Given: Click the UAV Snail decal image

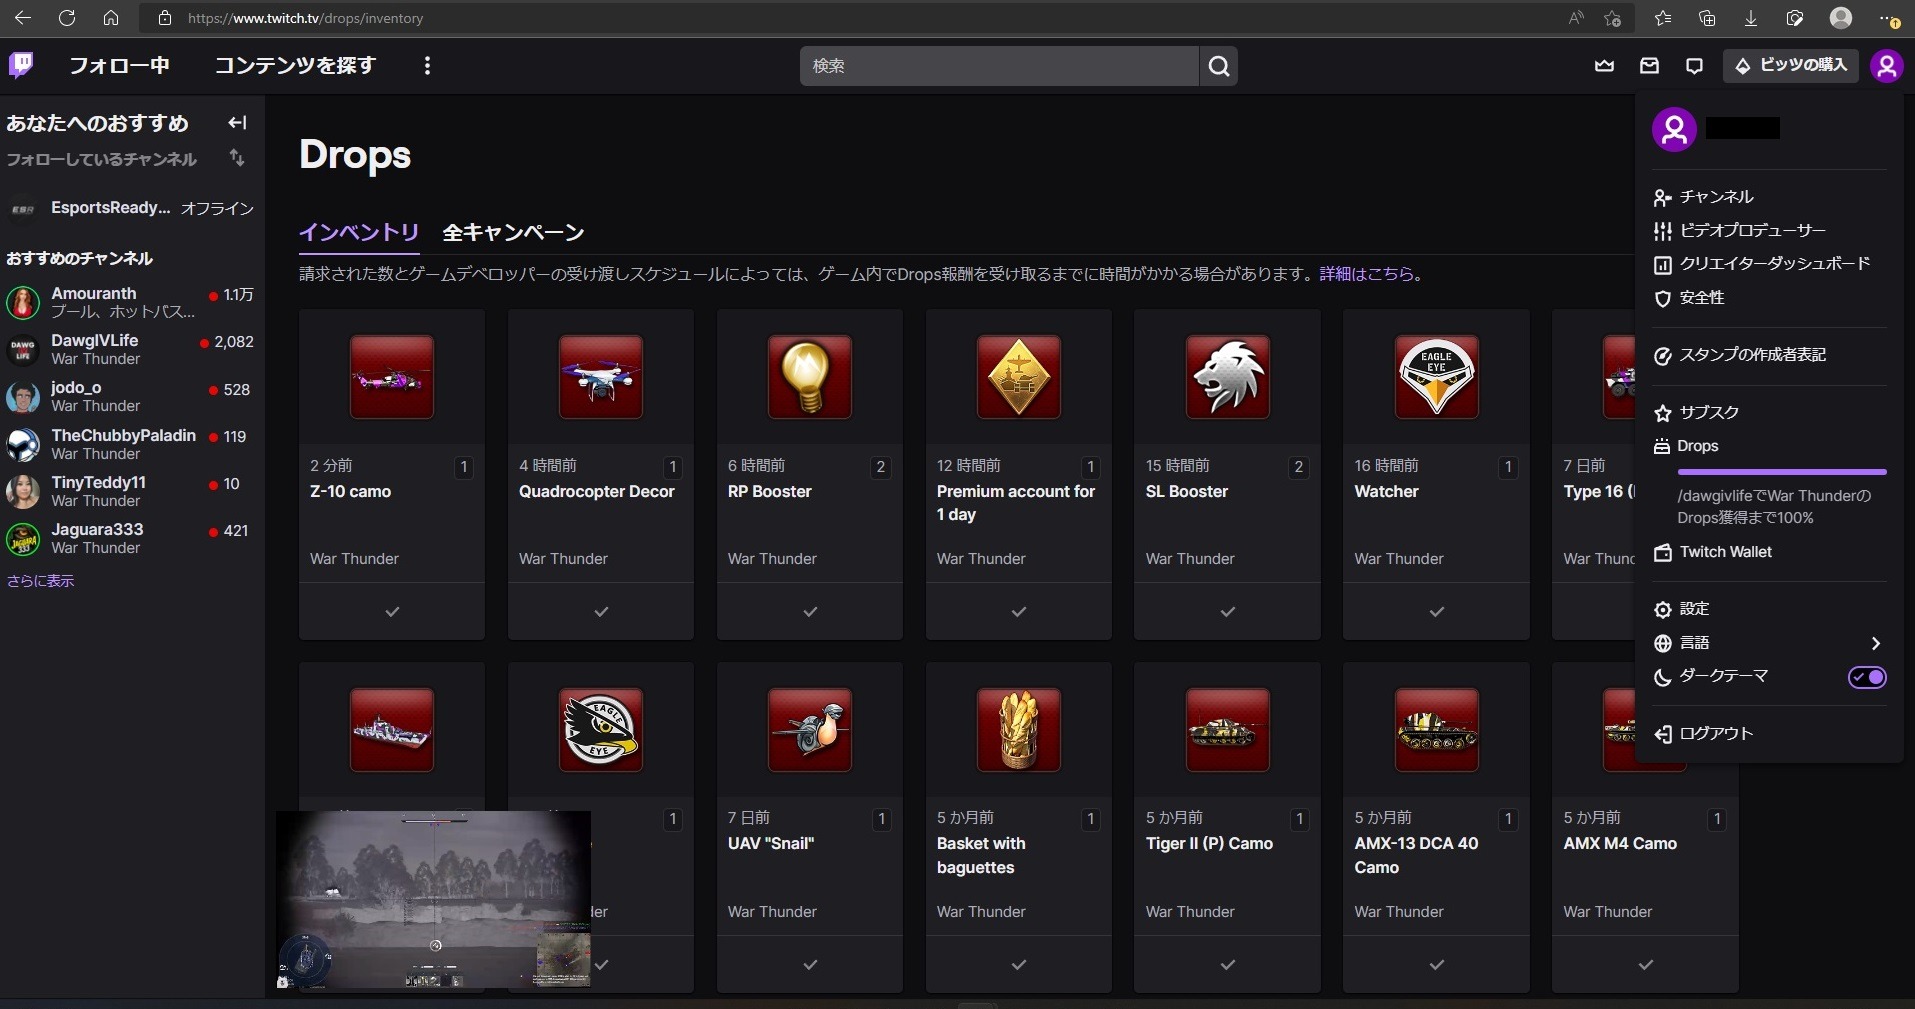Looking at the screenshot, I should 810,730.
